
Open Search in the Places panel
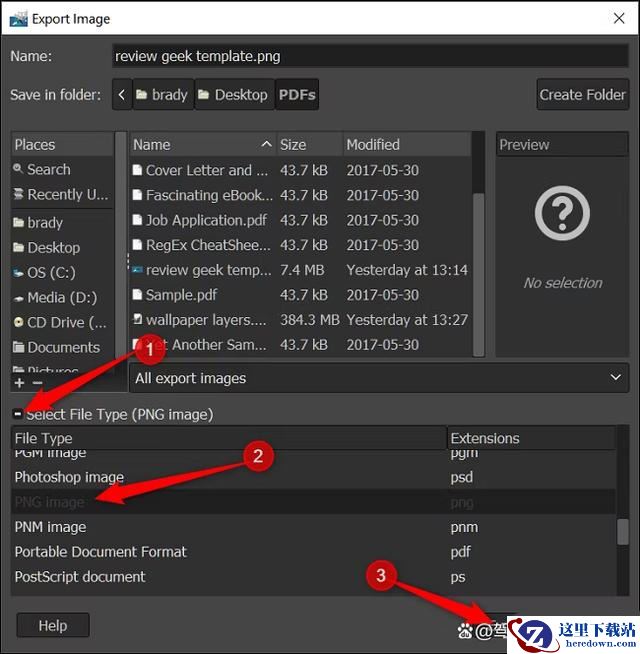coord(62,169)
